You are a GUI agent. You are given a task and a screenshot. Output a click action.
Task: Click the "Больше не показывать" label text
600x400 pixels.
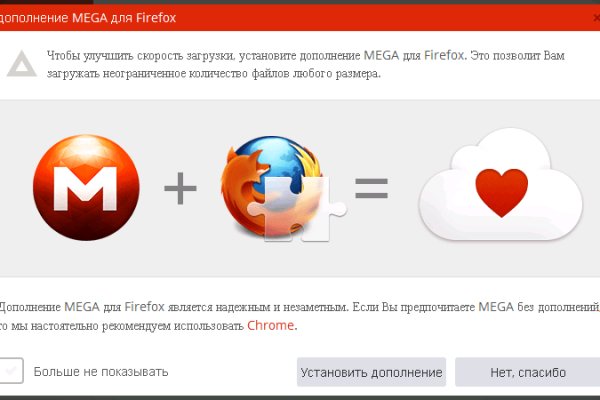click(101, 372)
